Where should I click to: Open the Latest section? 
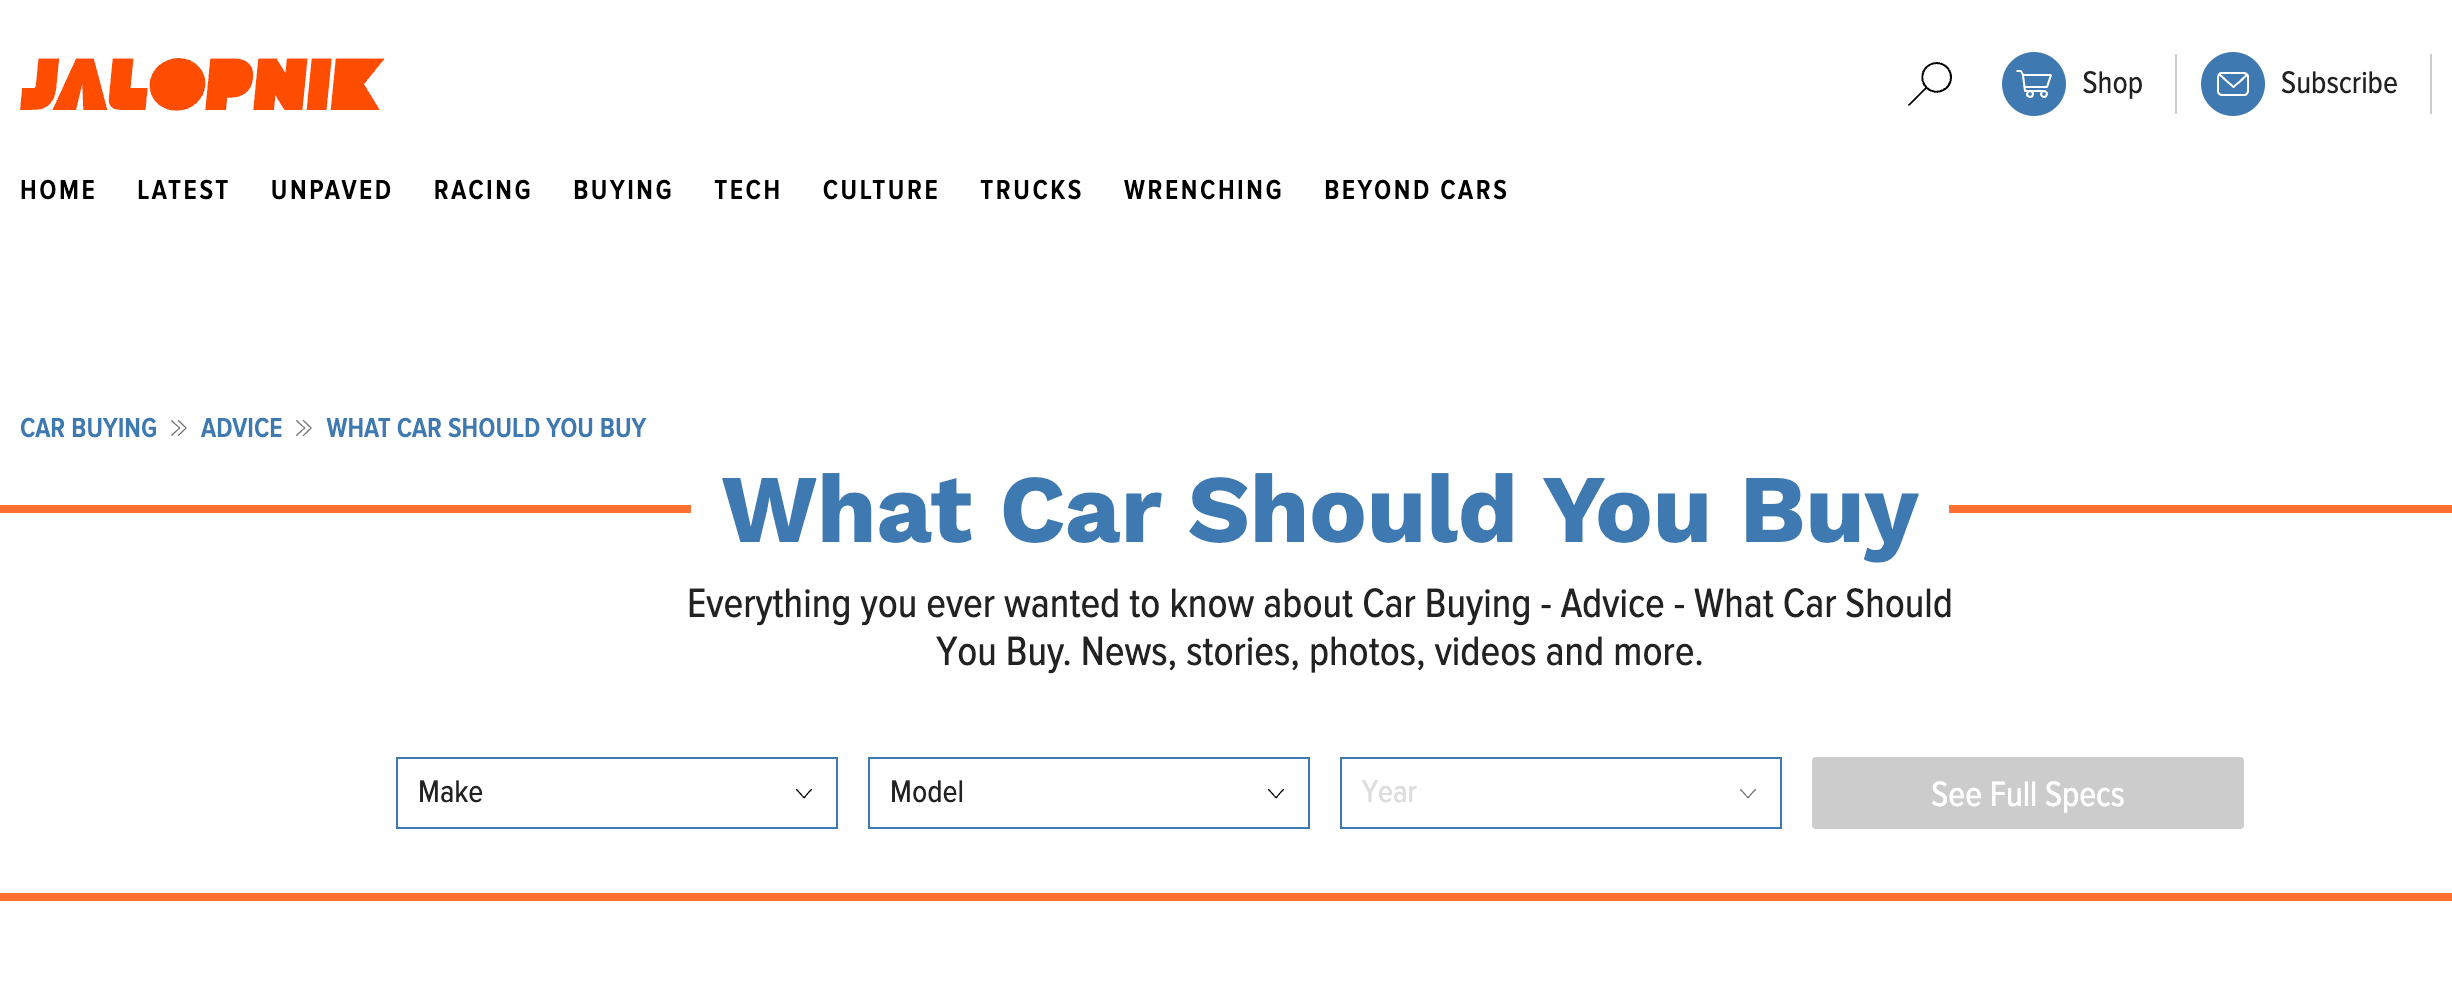click(183, 190)
